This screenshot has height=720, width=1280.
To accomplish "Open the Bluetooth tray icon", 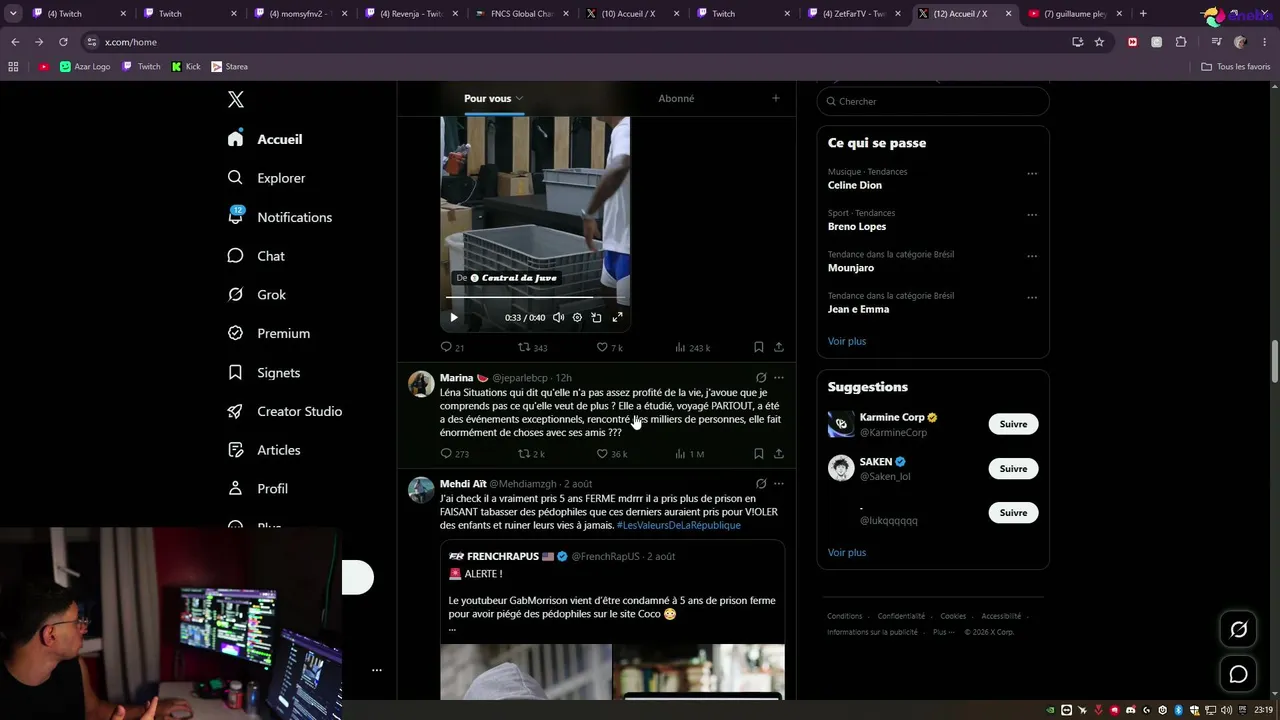I will point(1179,710).
